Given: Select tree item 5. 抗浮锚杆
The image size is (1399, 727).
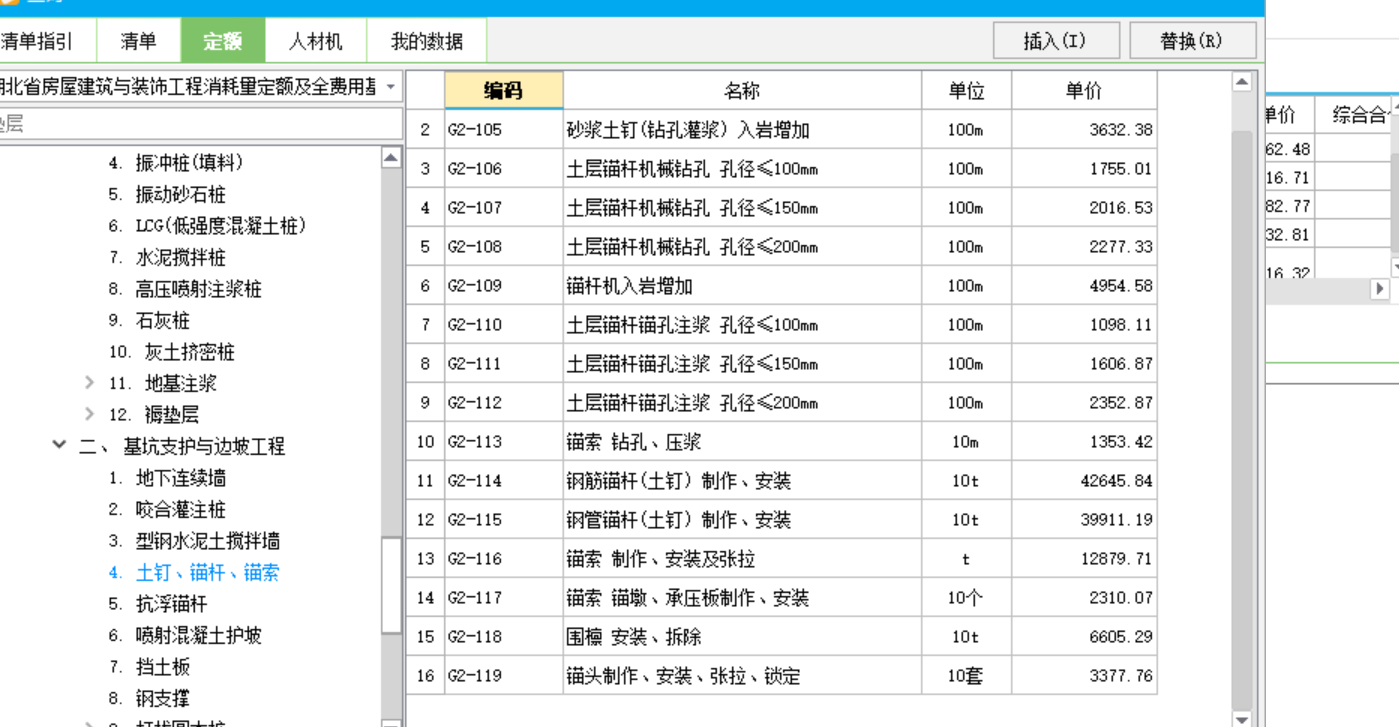Looking at the screenshot, I should point(158,604).
